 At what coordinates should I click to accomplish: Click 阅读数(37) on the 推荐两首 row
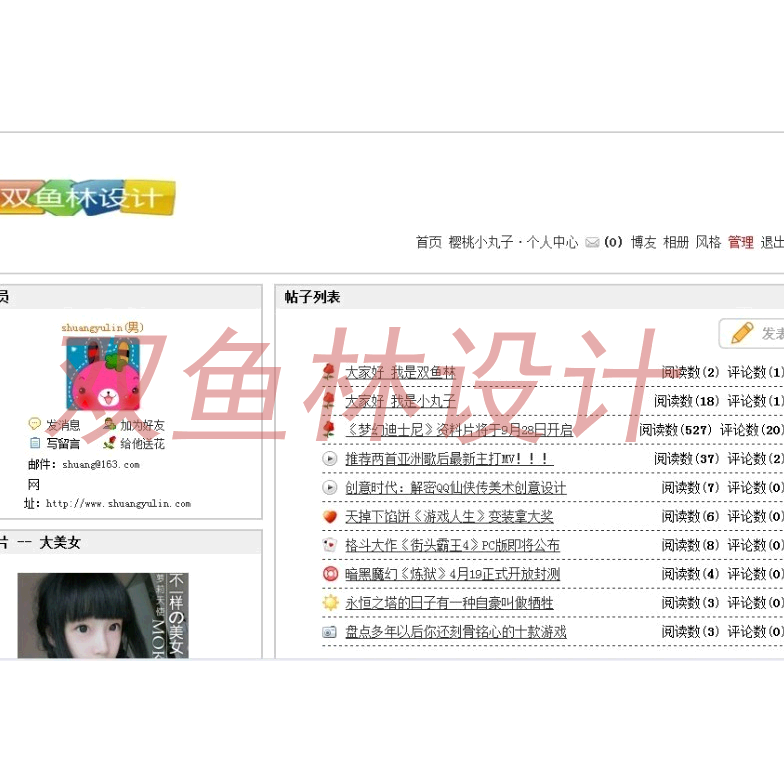point(687,458)
